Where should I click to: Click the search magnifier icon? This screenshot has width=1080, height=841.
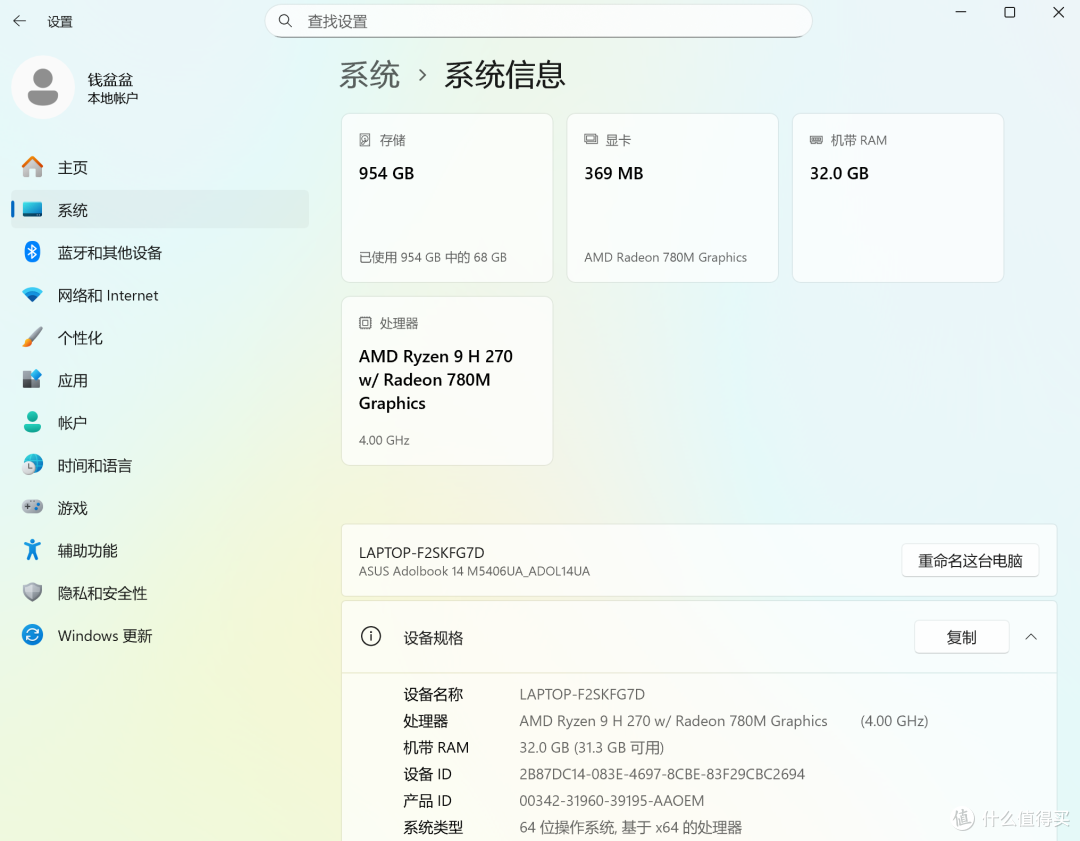point(284,21)
